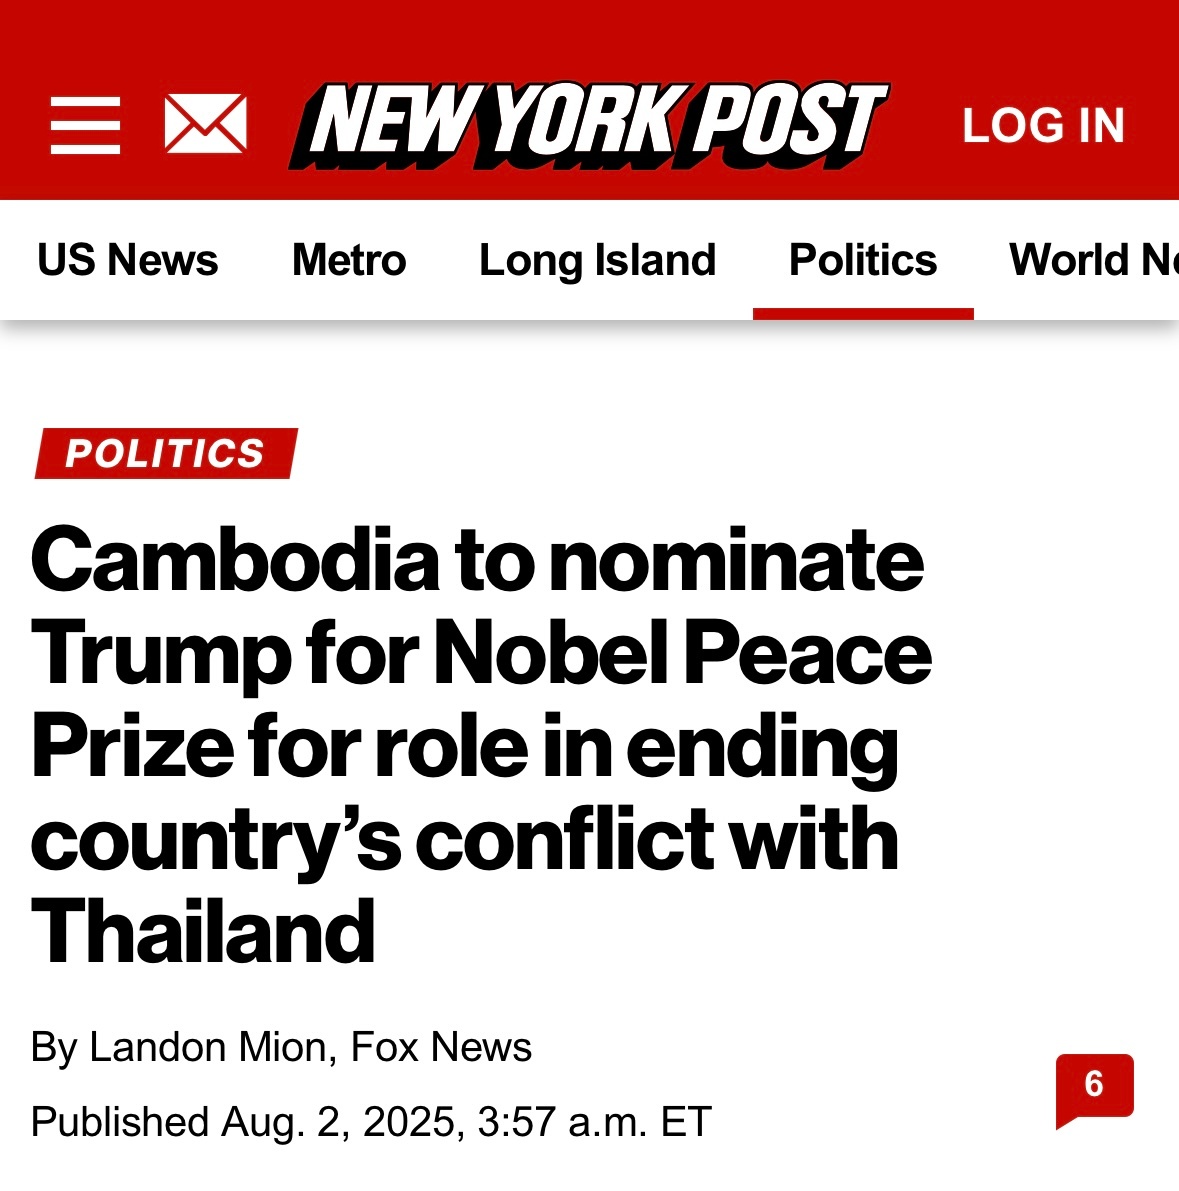The image size is (1179, 1191).
Task: Click LOG IN in the header
Action: (1043, 126)
